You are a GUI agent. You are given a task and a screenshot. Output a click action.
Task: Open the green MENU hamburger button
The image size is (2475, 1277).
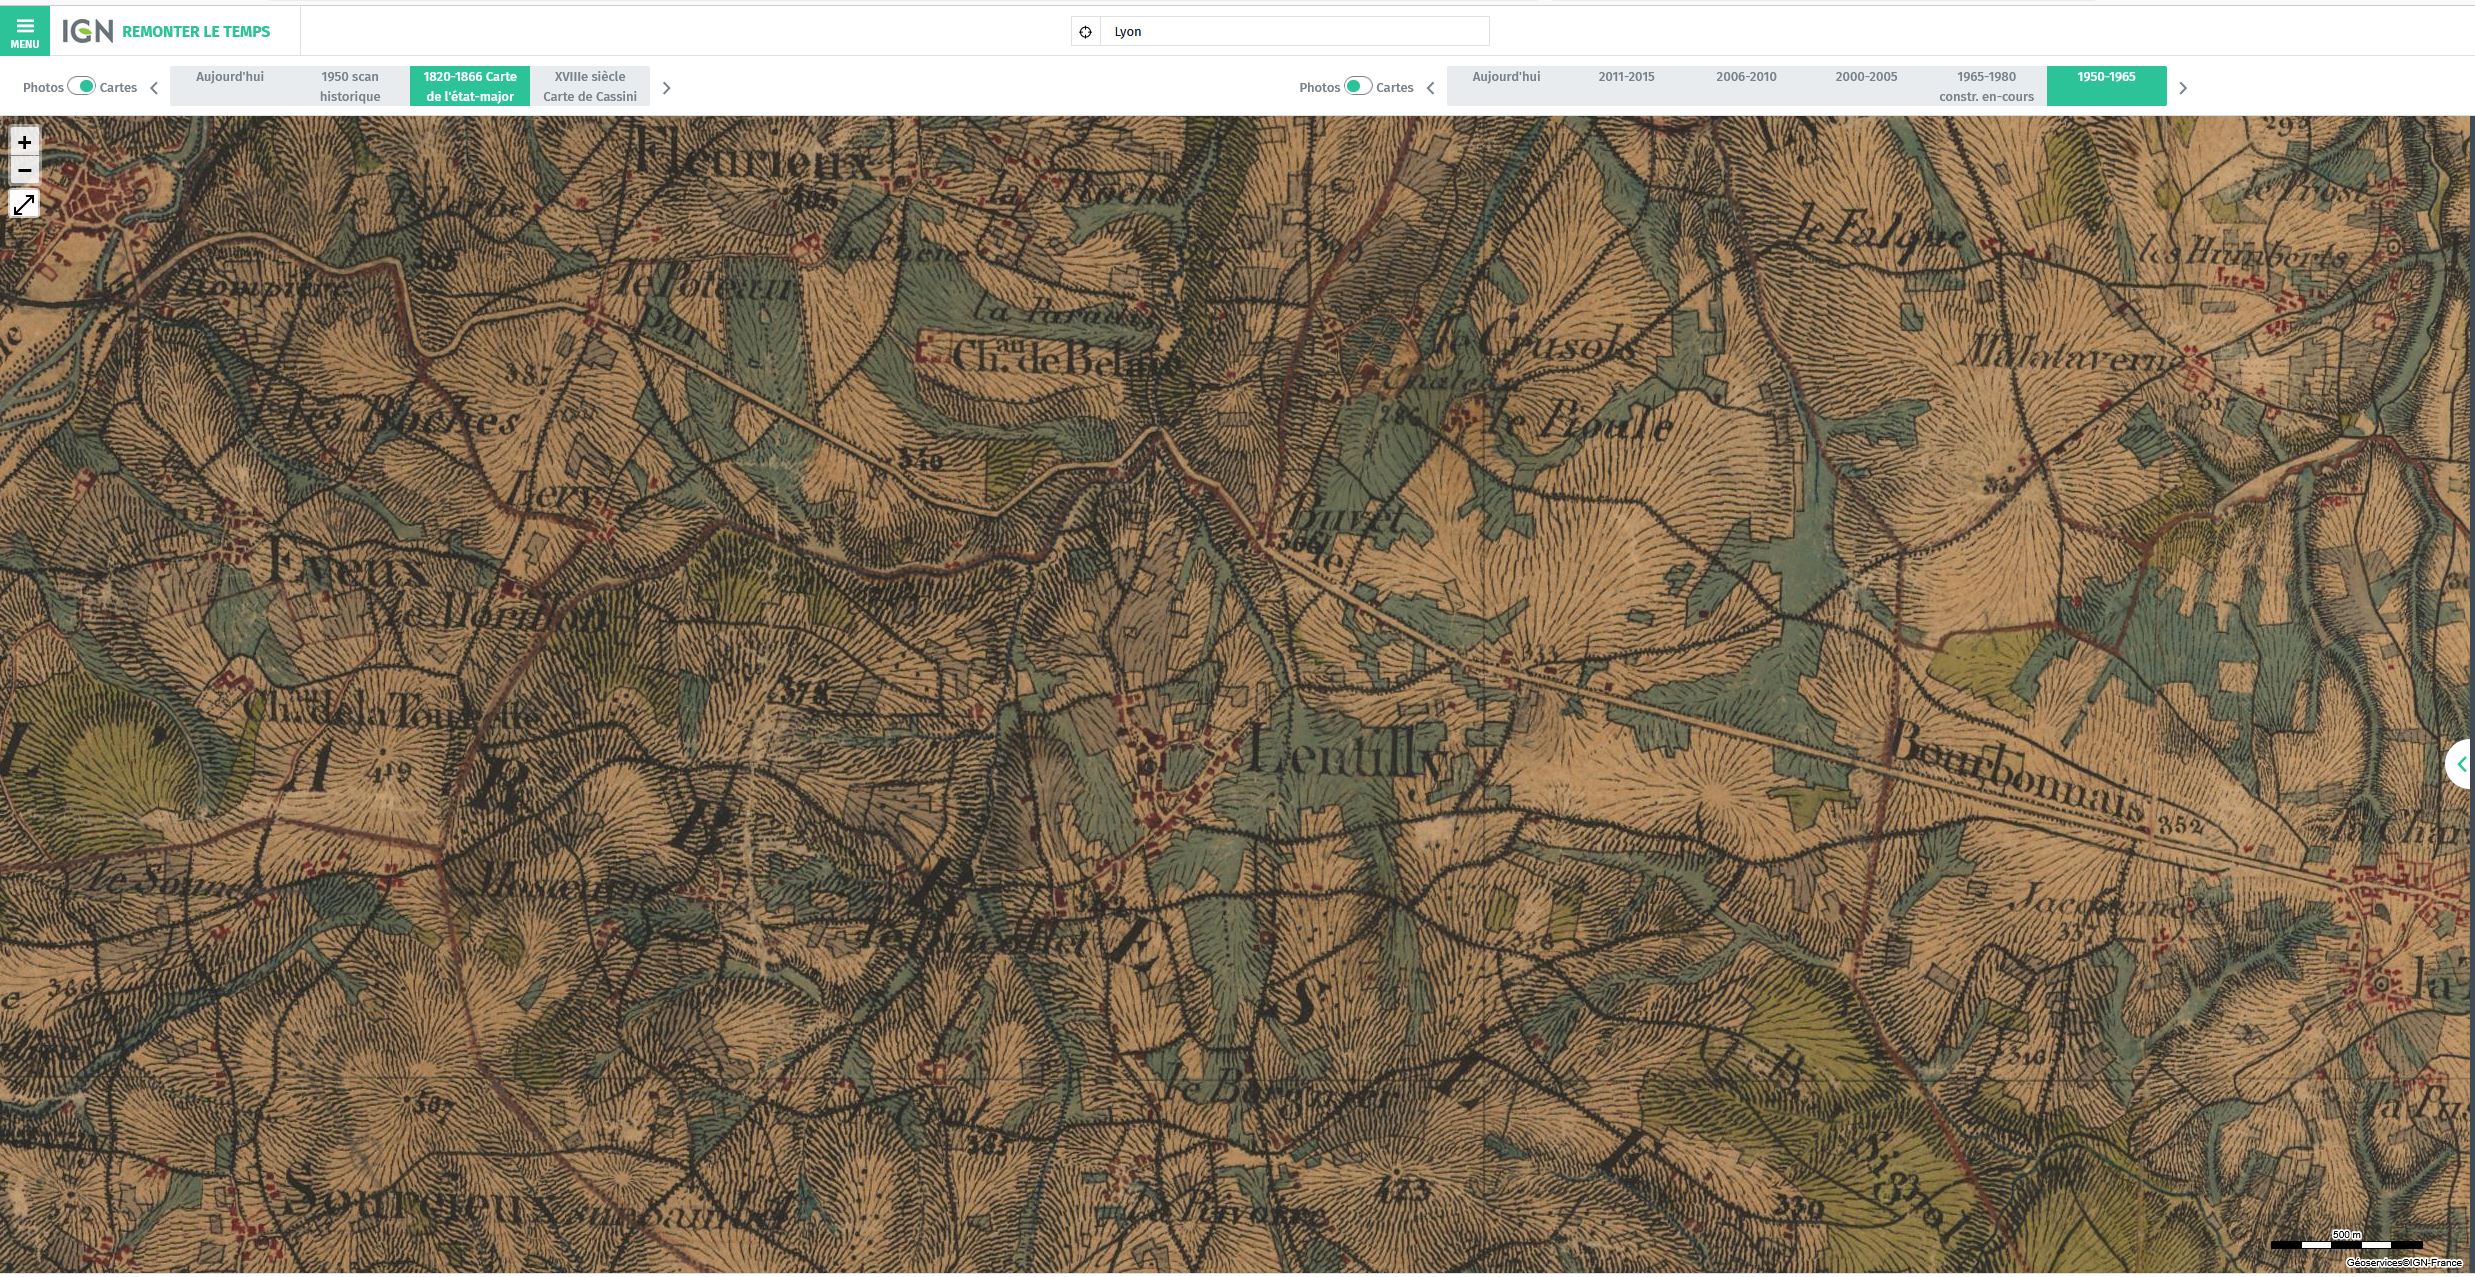24,31
